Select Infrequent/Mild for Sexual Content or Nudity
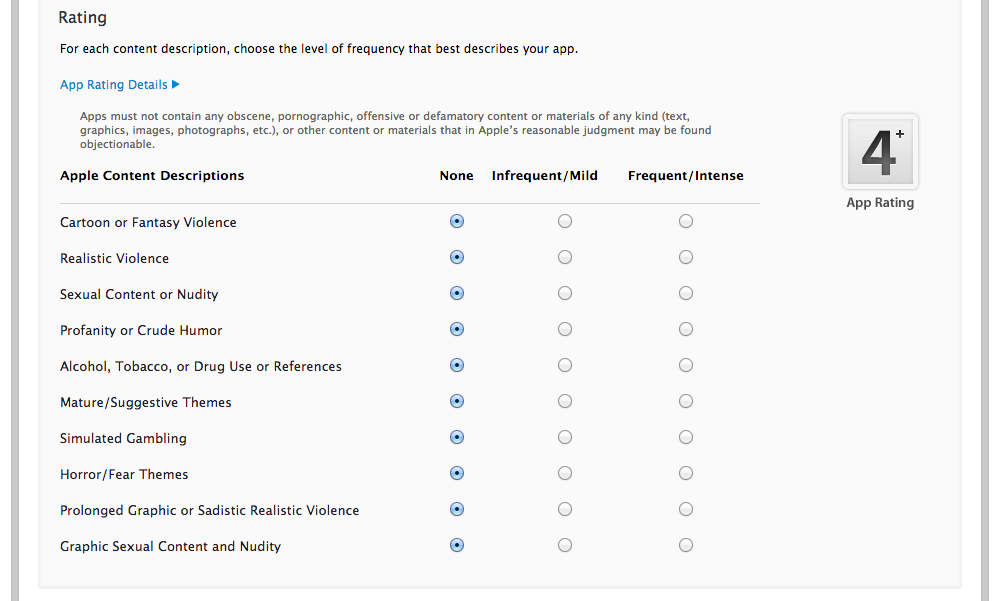Viewport: 1004px width, 601px height. [565, 293]
